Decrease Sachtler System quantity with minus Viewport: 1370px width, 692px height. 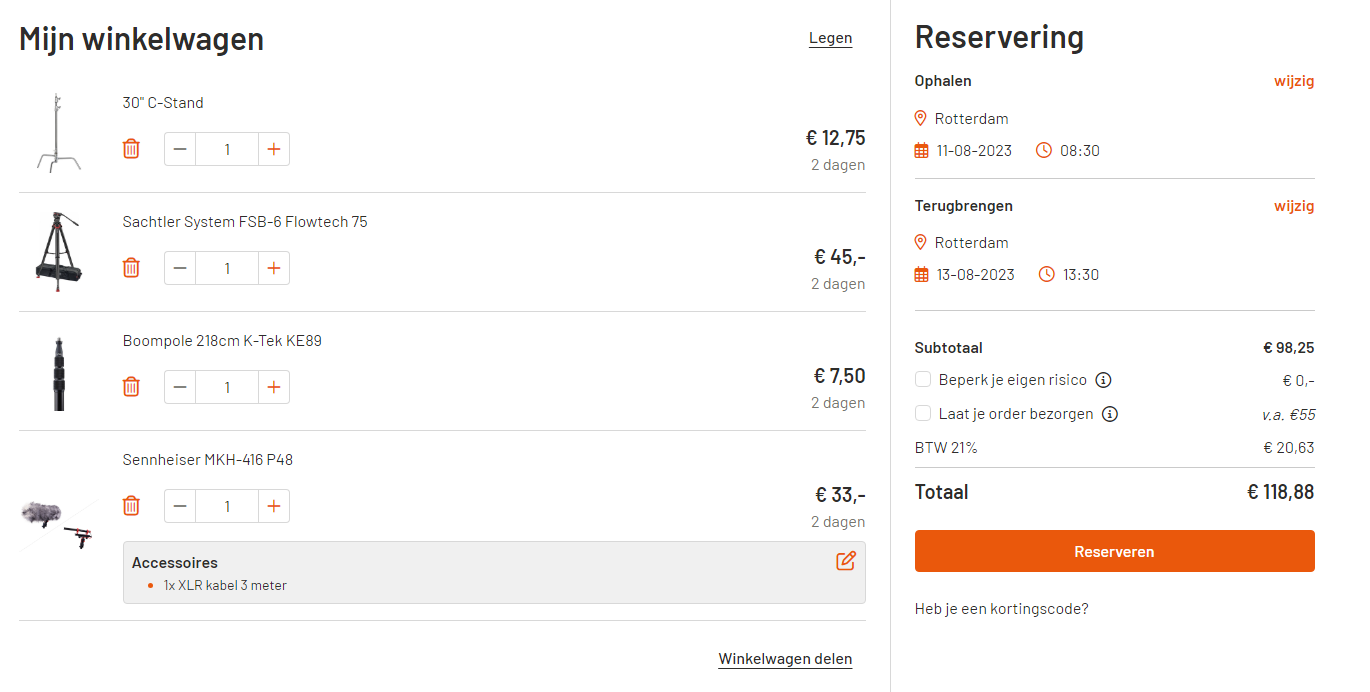[x=180, y=268]
